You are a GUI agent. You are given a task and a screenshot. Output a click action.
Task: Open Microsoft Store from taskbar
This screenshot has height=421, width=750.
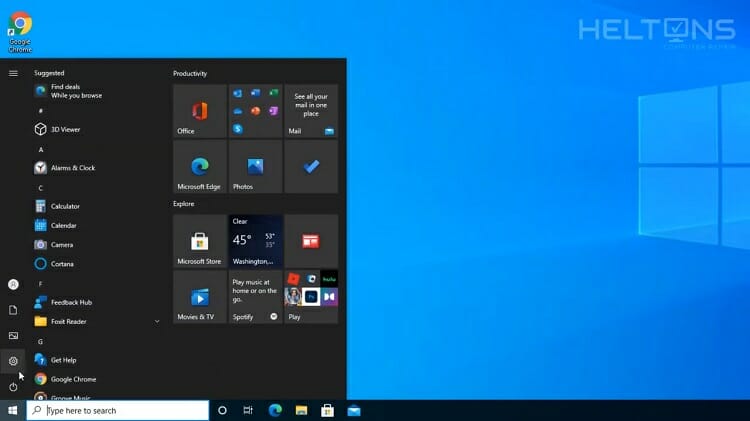[x=328, y=410]
